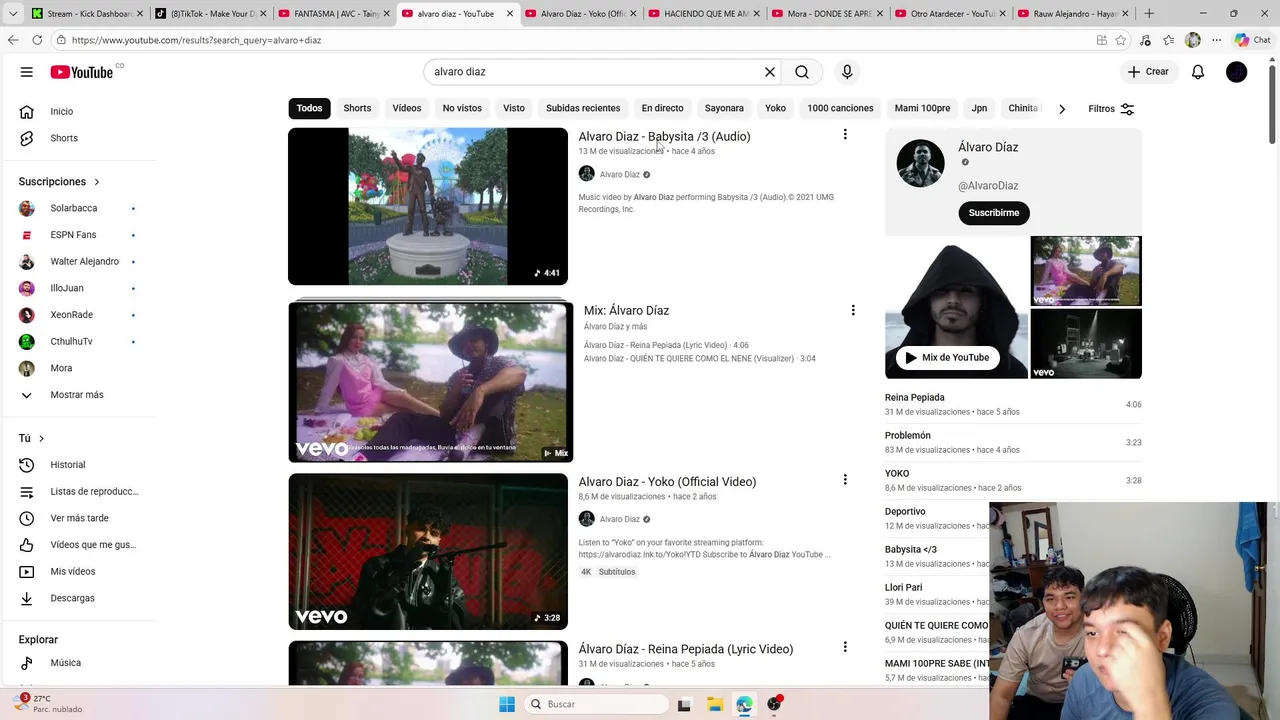
Task: Open the Crear button
Action: coord(1148,72)
